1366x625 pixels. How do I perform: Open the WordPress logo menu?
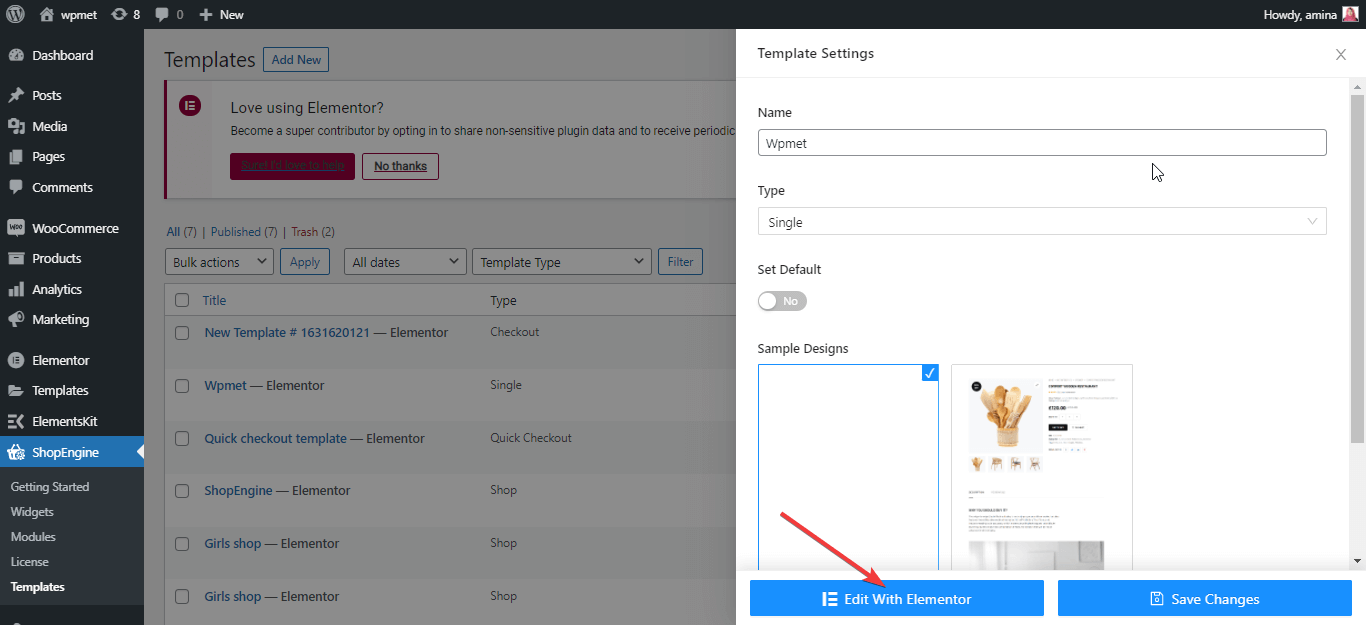pos(15,14)
